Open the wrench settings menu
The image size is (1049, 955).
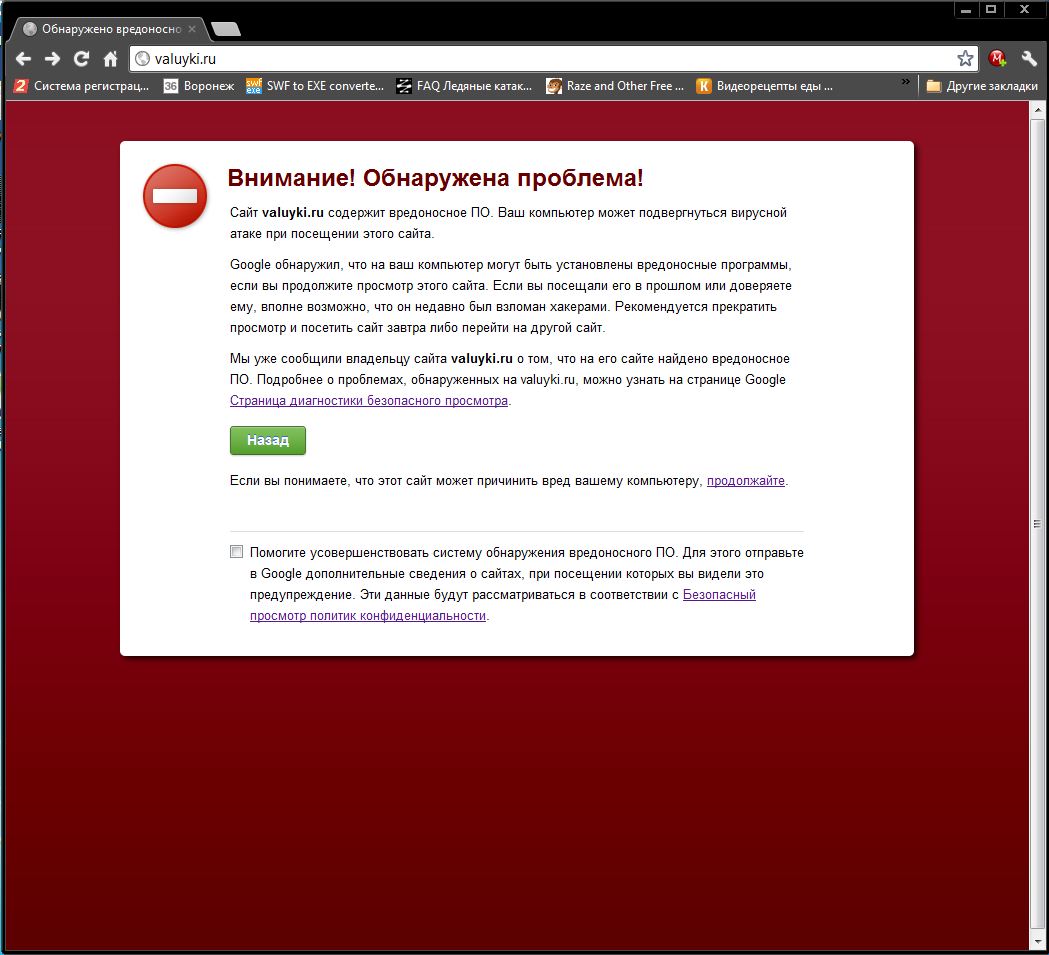[1029, 59]
